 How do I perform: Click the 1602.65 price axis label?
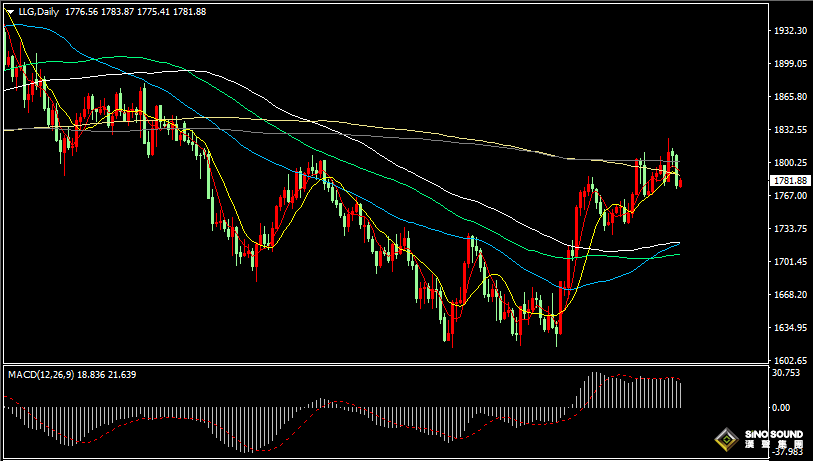pyautogui.click(x=791, y=360)
